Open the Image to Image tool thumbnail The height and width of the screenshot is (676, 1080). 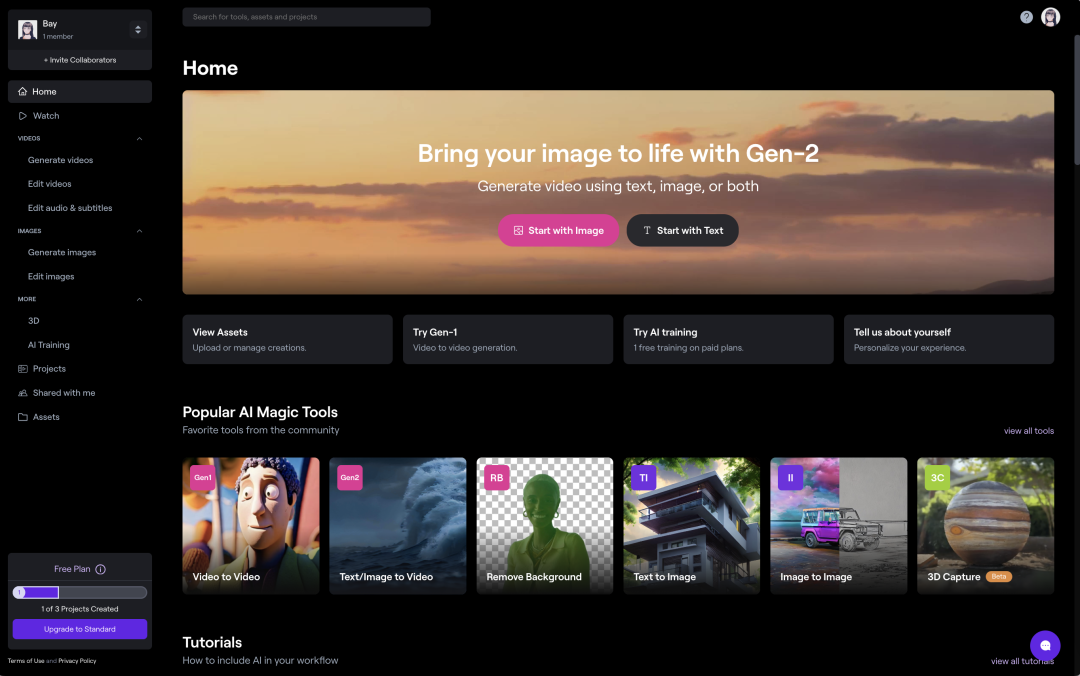(838, 526)
